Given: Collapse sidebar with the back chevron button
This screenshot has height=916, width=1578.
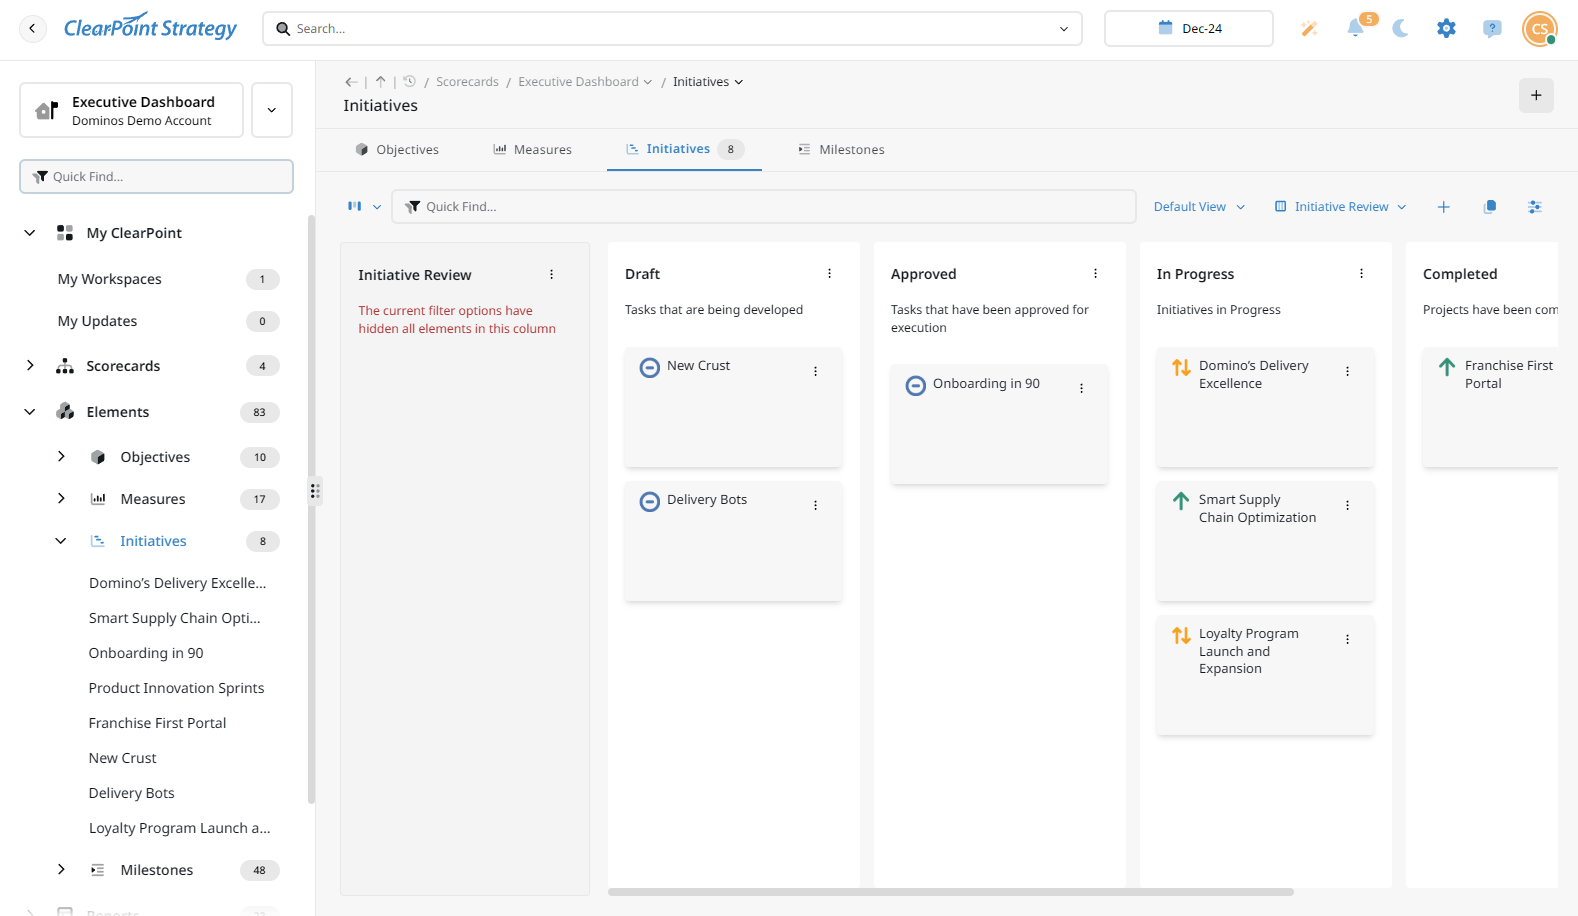Looking at the screenshot, I should (x=32, y=29).
